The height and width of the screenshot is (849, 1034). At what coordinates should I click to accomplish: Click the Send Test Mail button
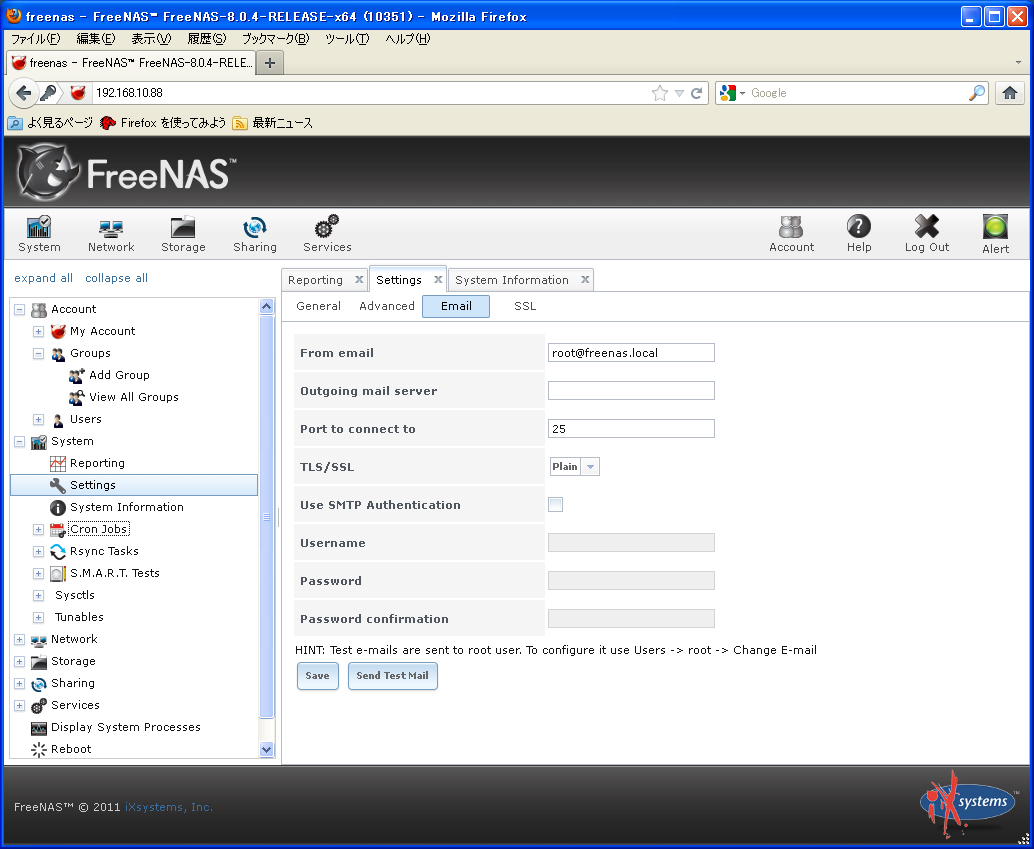pyautogui.click(x=392, y=676)
